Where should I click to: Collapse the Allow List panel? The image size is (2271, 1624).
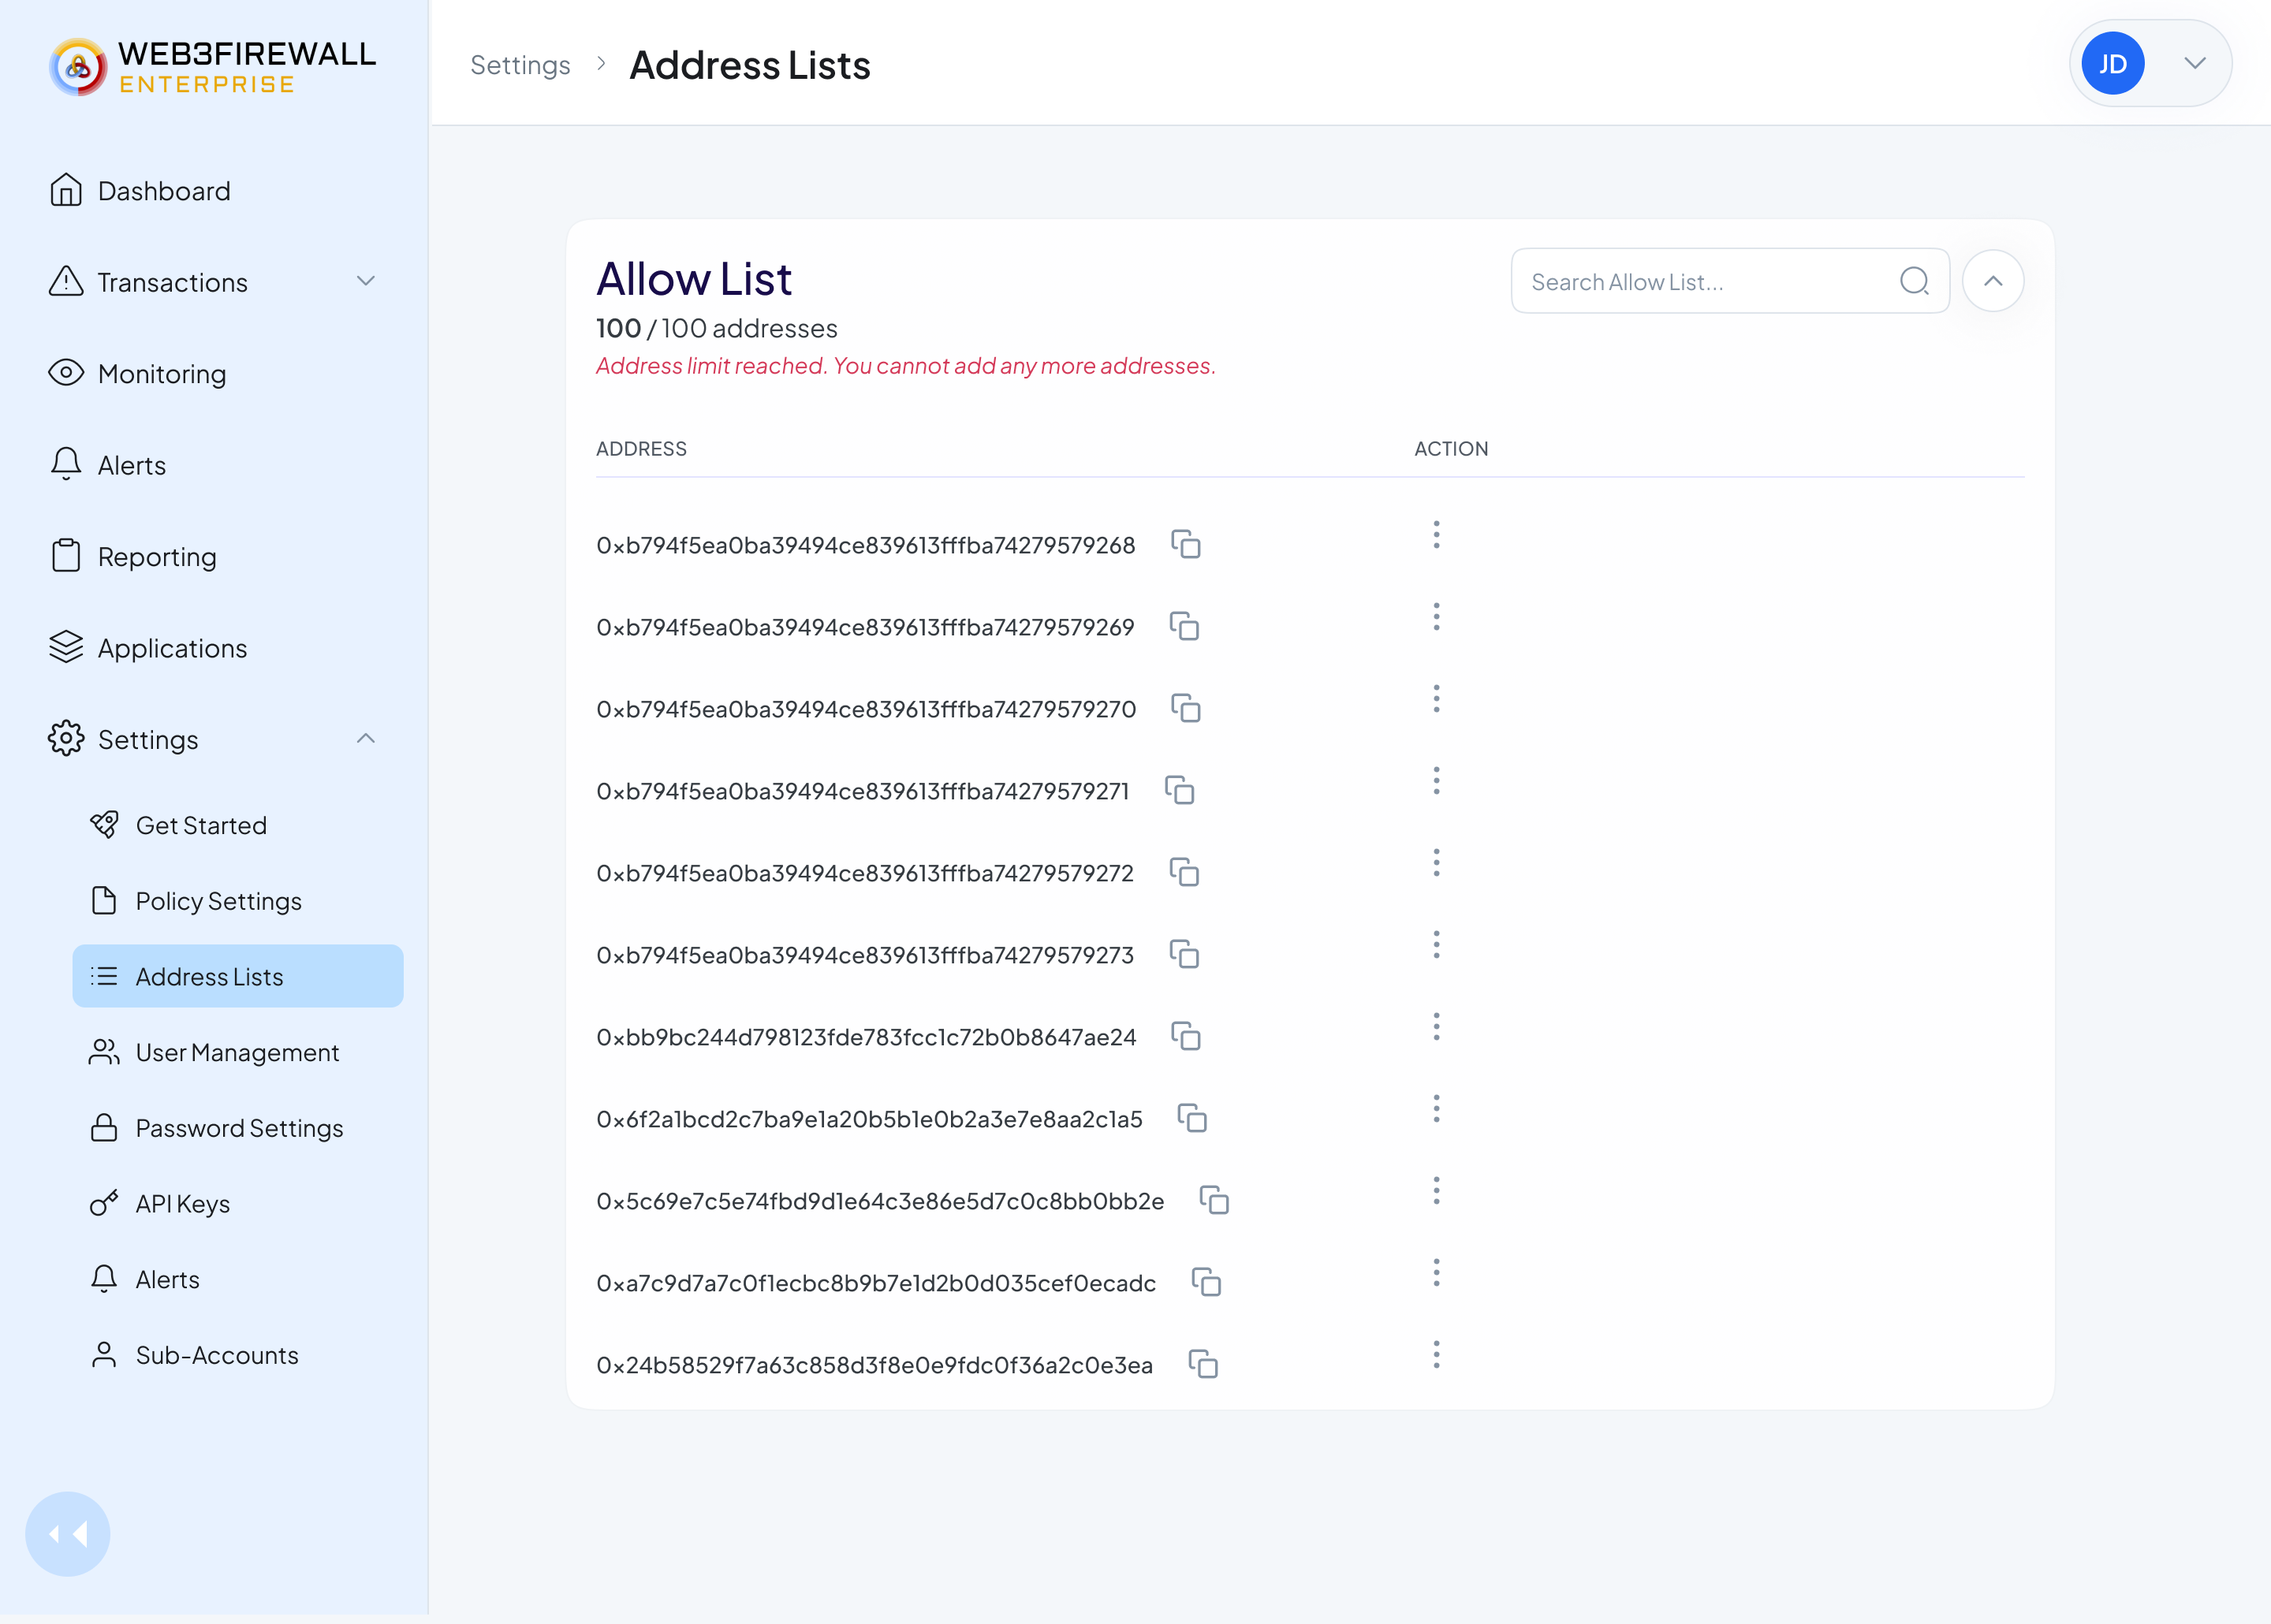coord(1992,281)
